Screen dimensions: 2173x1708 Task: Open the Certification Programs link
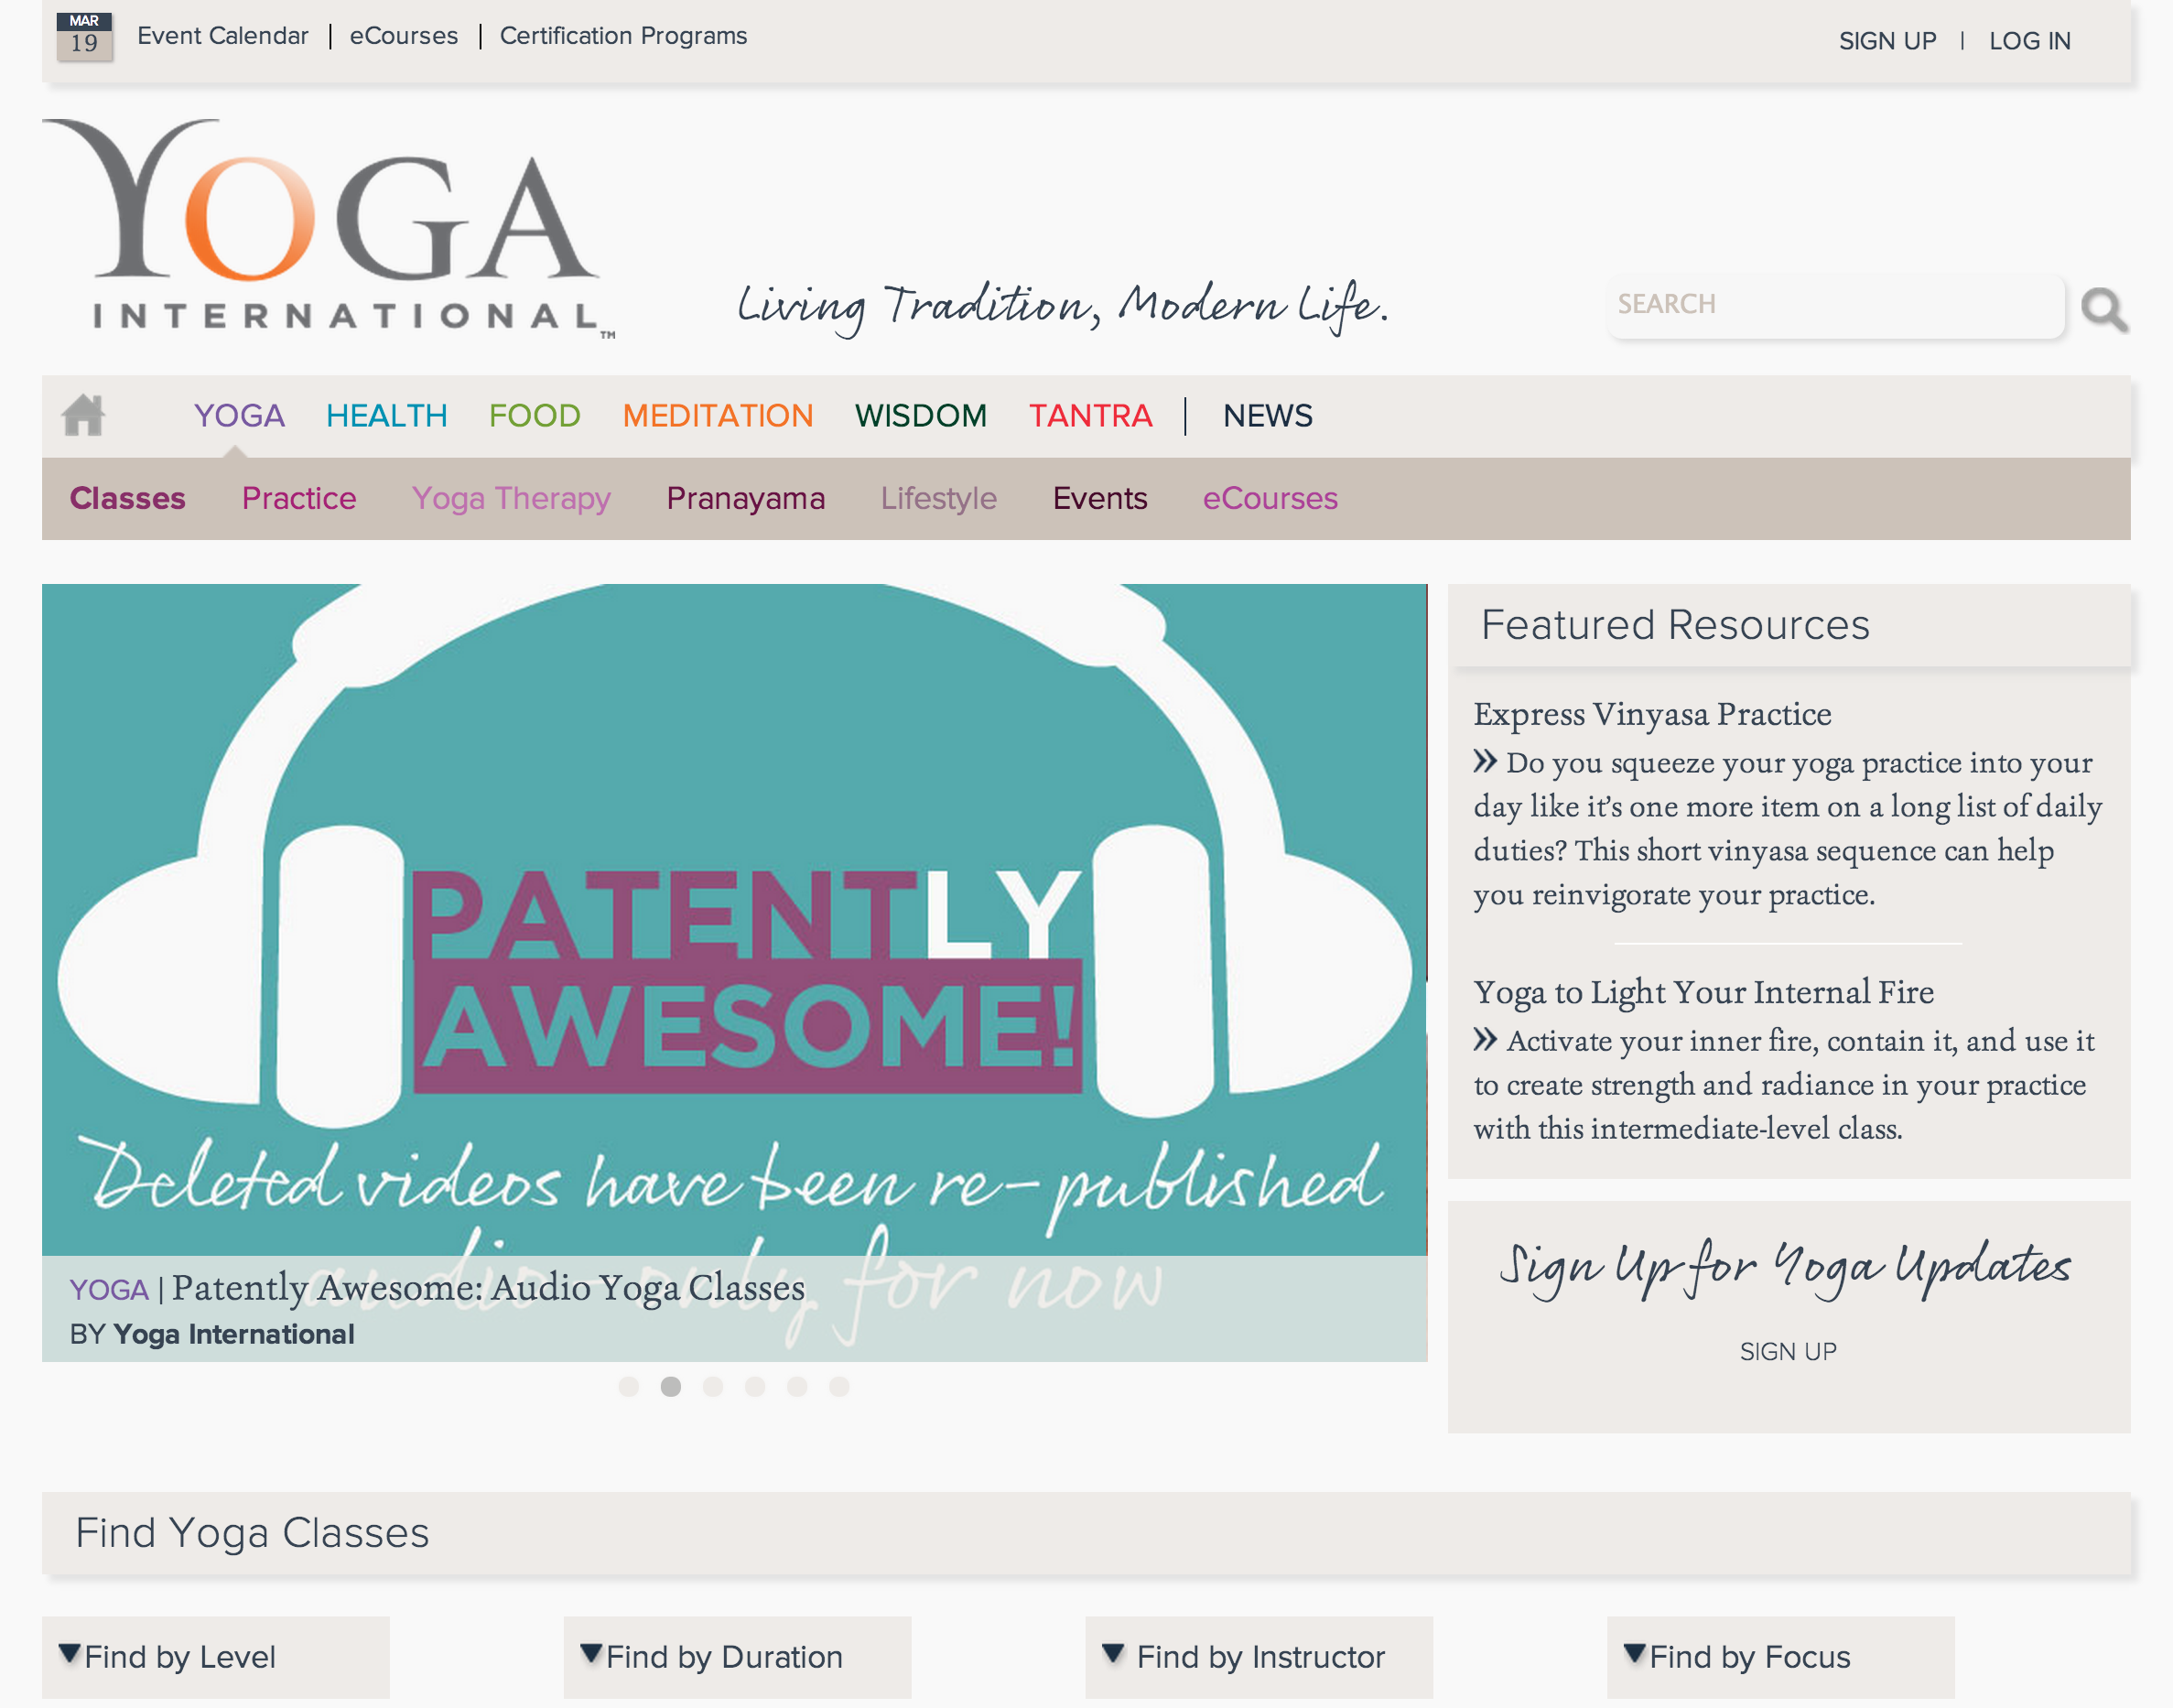pos(623,36)
